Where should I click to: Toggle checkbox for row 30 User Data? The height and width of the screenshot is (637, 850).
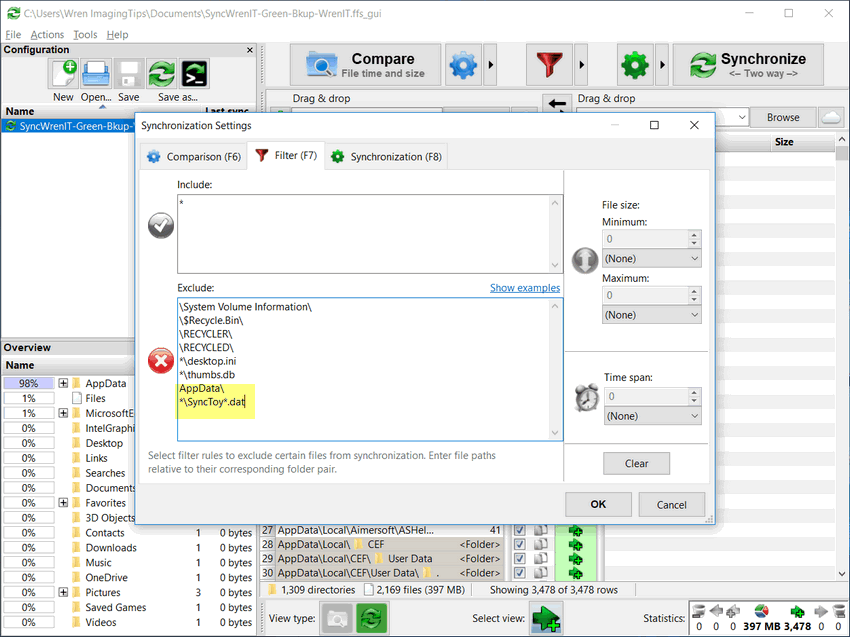coord(519,573)
